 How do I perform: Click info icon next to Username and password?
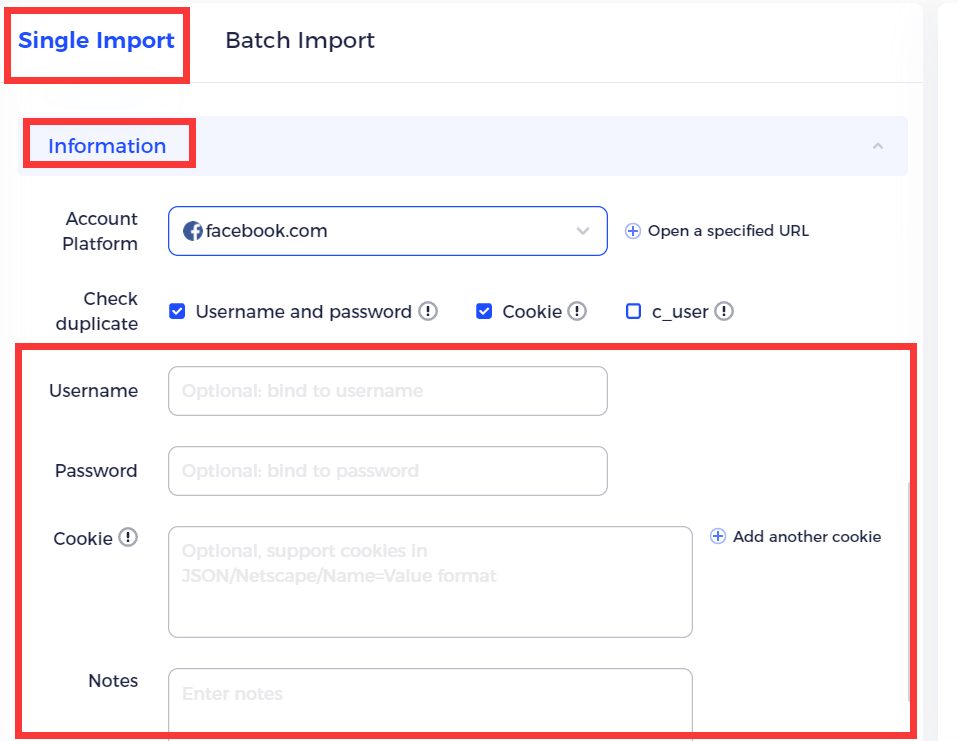pyautogui.click(x=428, y=311)
